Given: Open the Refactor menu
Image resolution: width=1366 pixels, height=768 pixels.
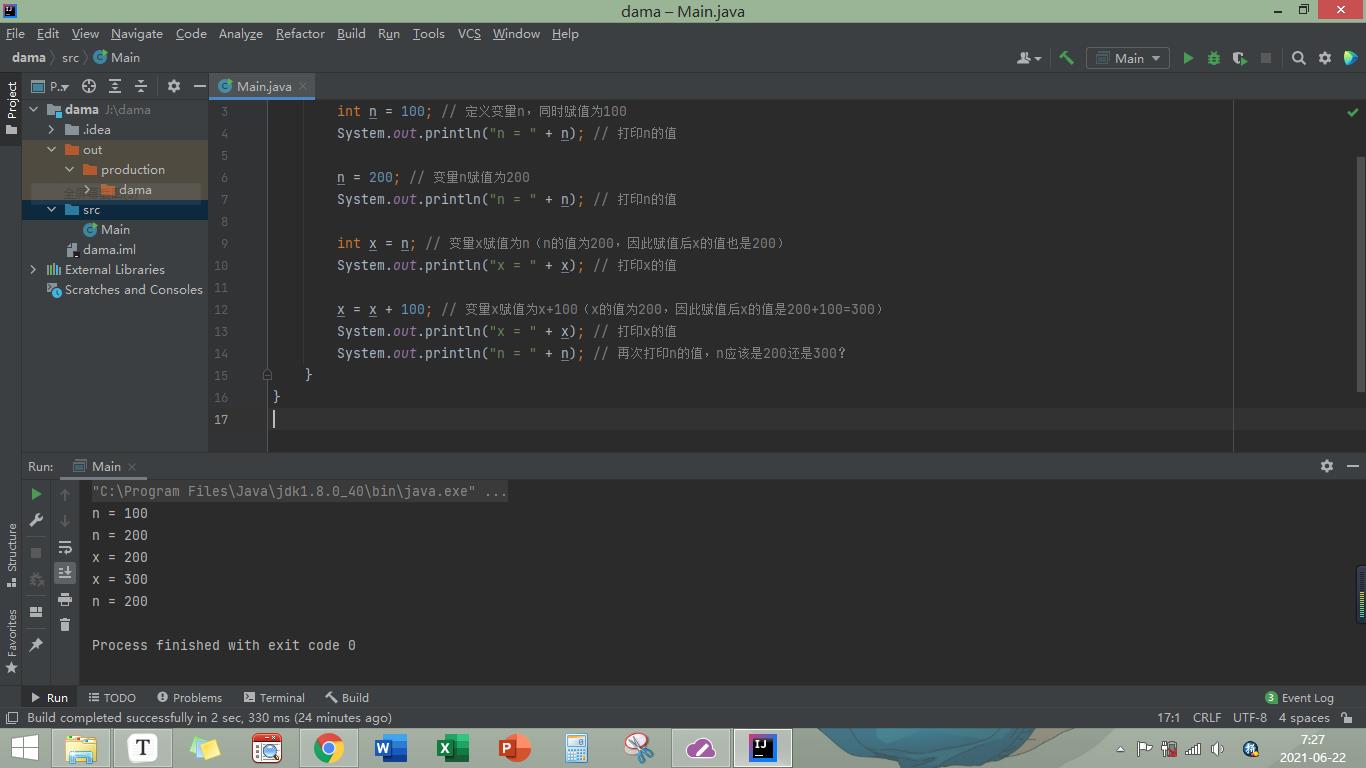Looking at the screenshot, I should [x=300, y=33].
